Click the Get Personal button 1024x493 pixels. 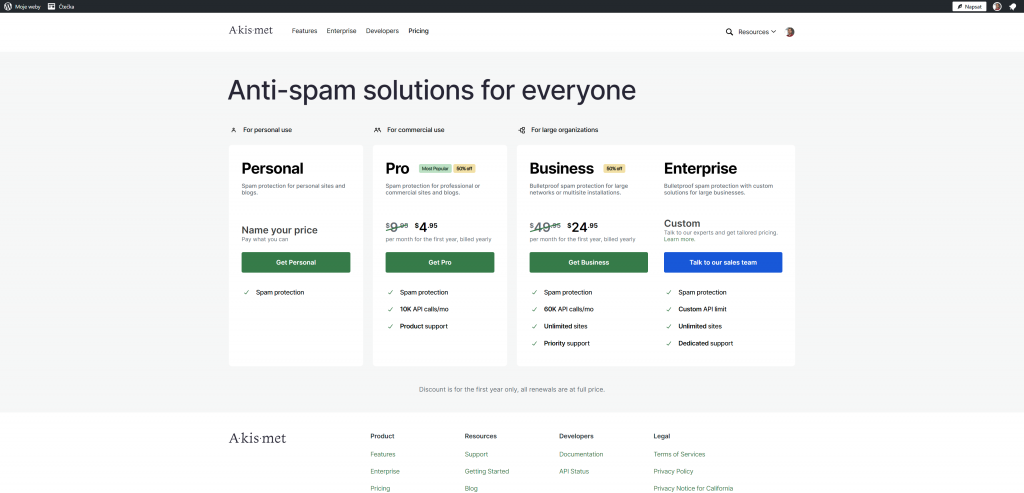(296, 262)
